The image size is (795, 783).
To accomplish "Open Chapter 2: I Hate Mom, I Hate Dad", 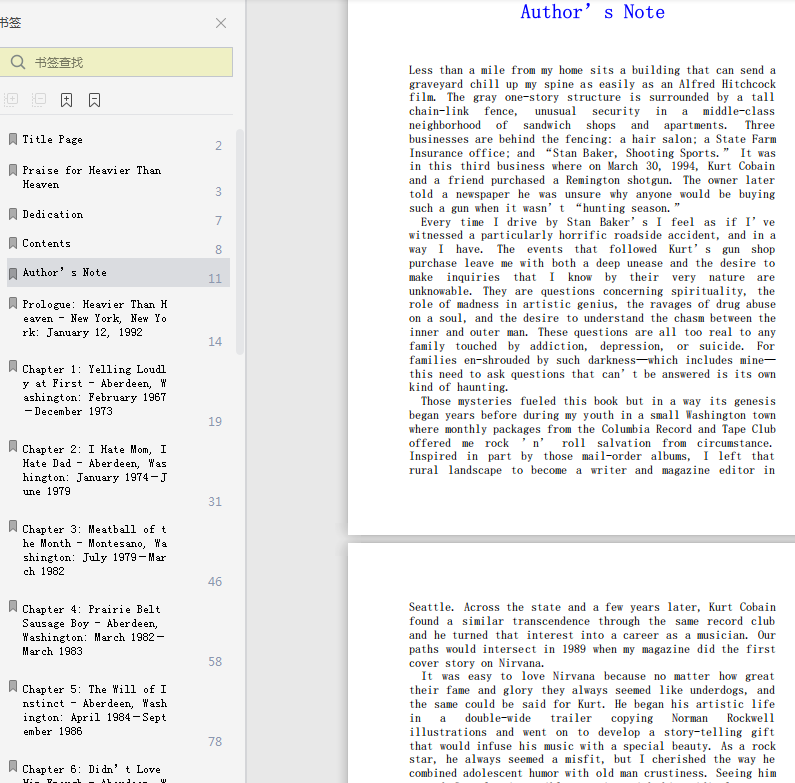I will pyautogui.click(x=95, y=470).
